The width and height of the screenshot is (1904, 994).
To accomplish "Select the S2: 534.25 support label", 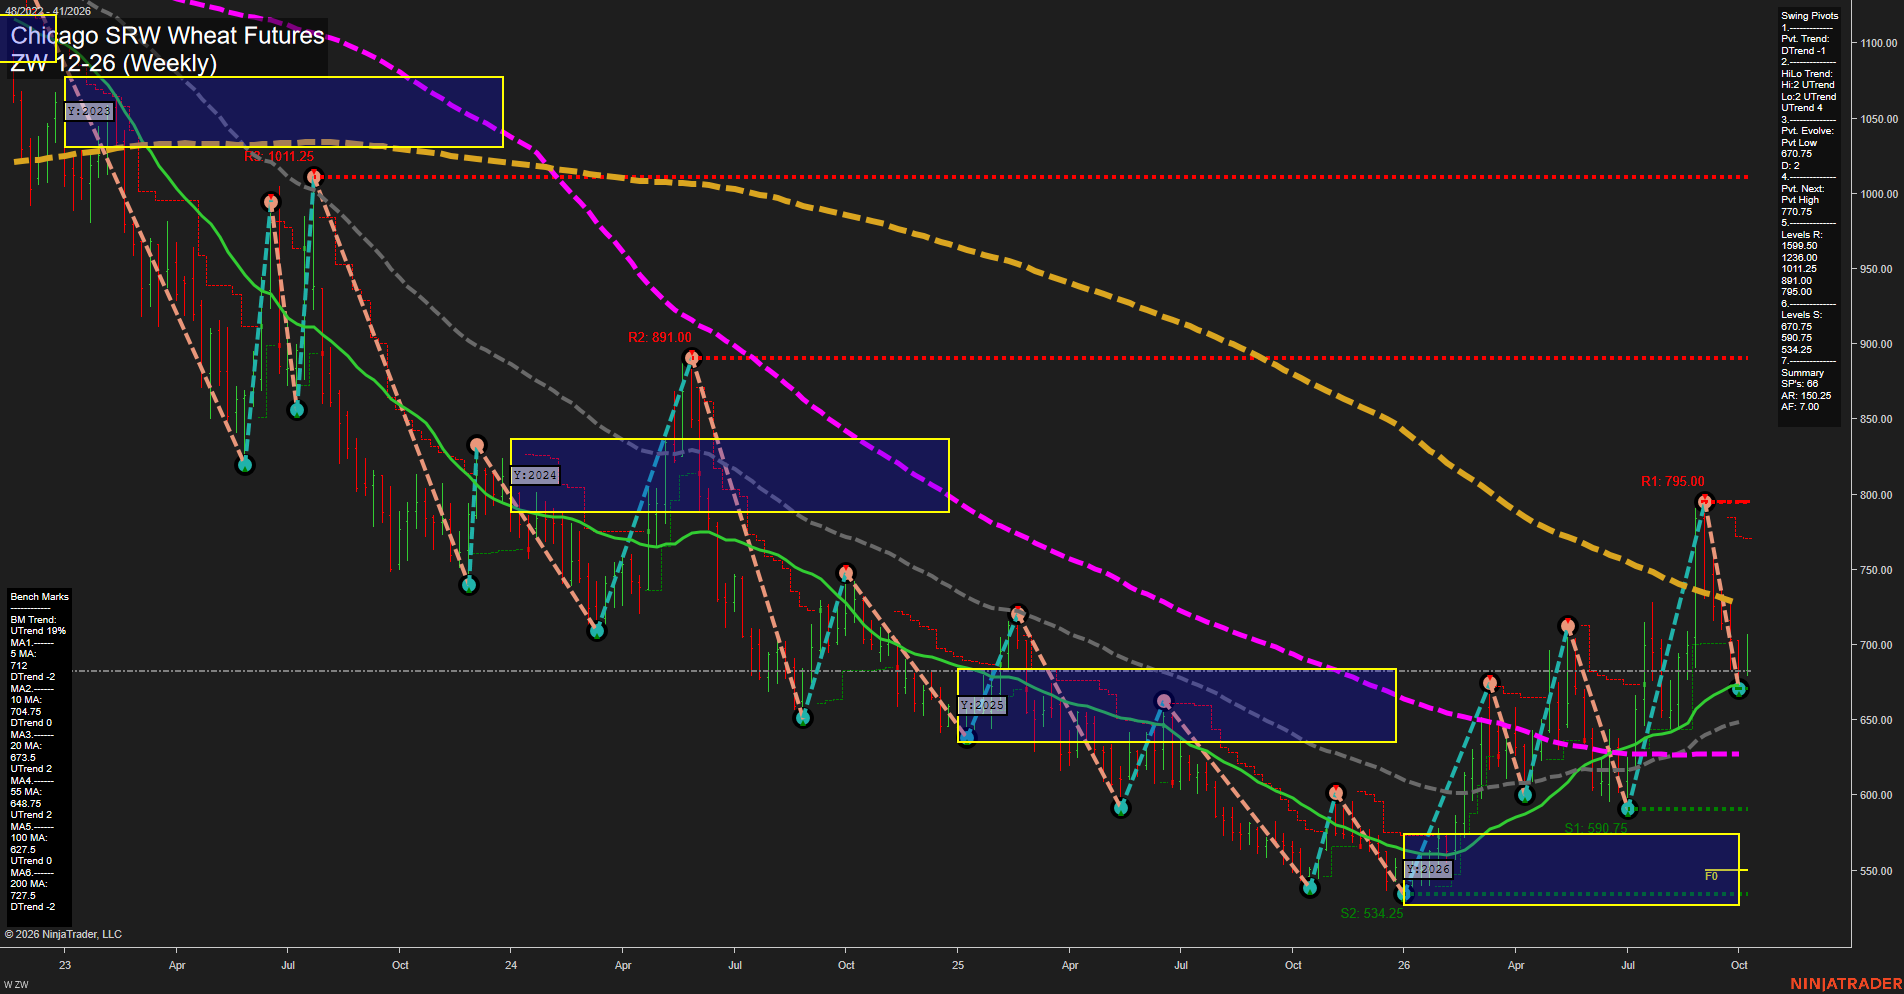I will (x=1372, y=913).
